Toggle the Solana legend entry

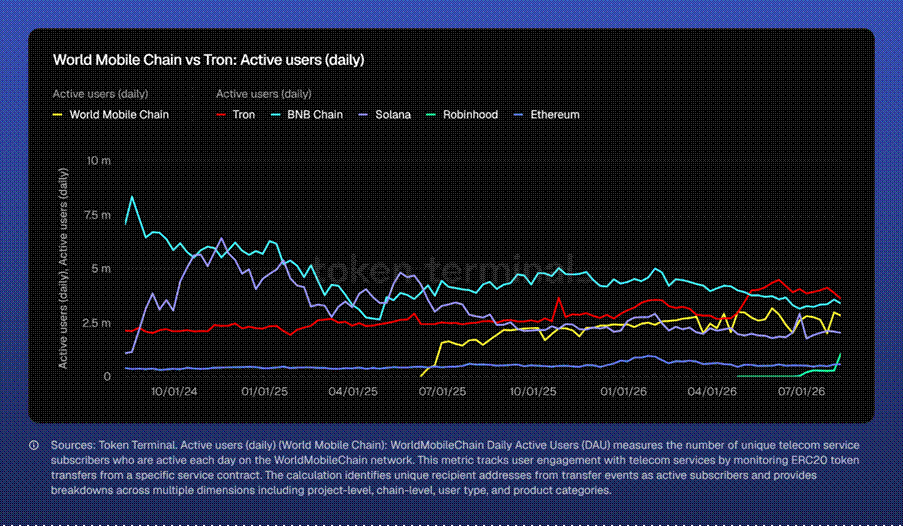pyautogui.click(x=385, y=115)
